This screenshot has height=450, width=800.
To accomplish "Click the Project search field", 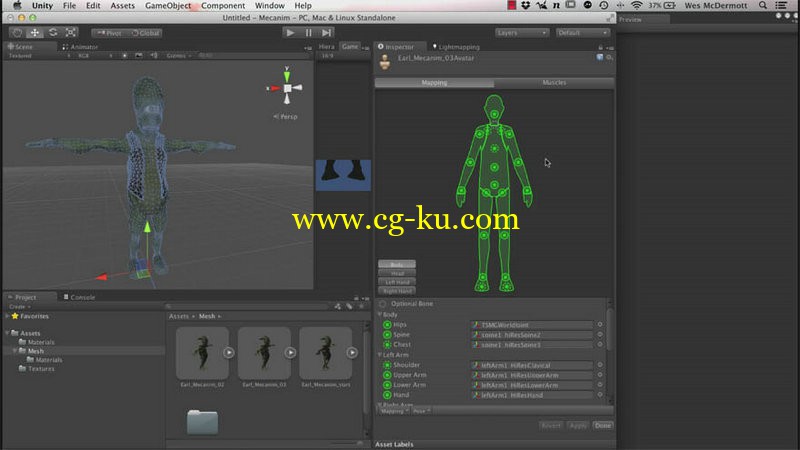I will click(x=247, y=306).
